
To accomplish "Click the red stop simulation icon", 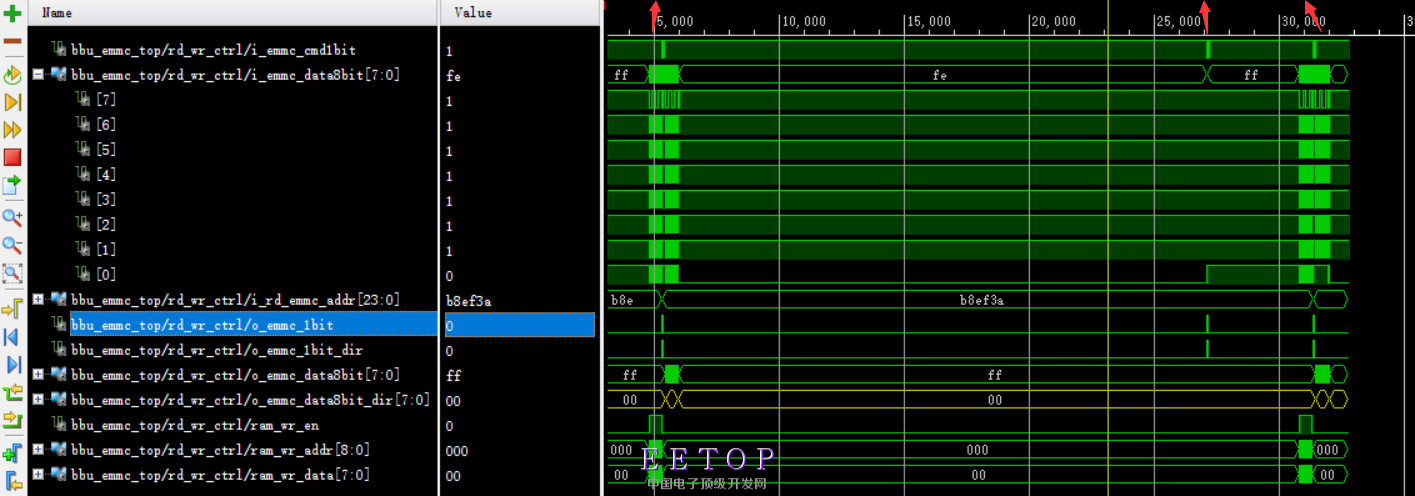I will click(12, 157).
